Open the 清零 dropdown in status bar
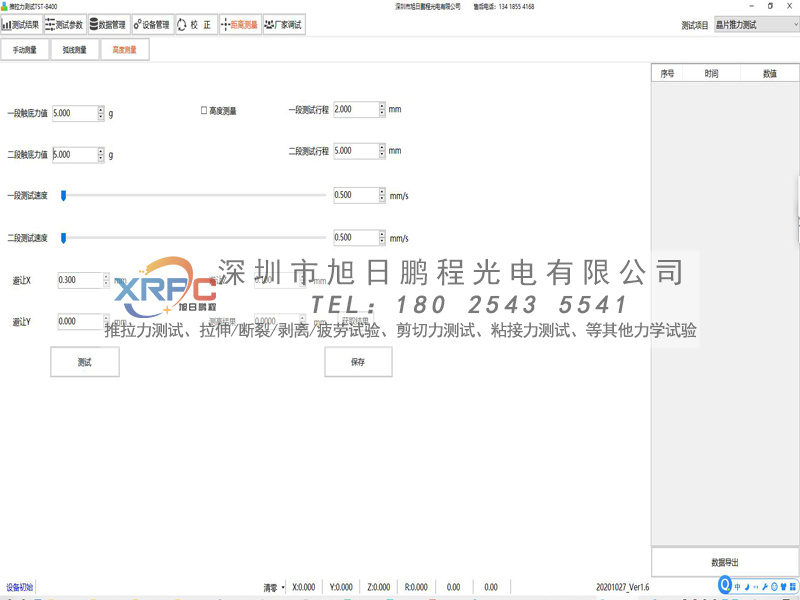The height and width of the screenshot is (600, 800). (274, 587)
